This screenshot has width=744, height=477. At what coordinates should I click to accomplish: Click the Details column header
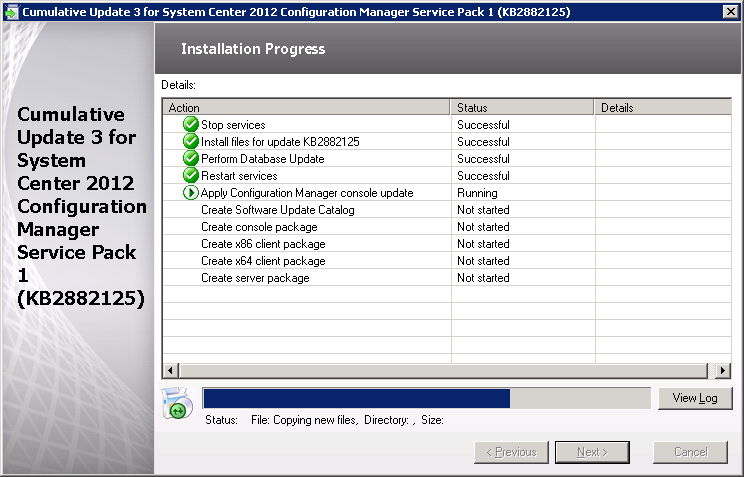[663, 107]
